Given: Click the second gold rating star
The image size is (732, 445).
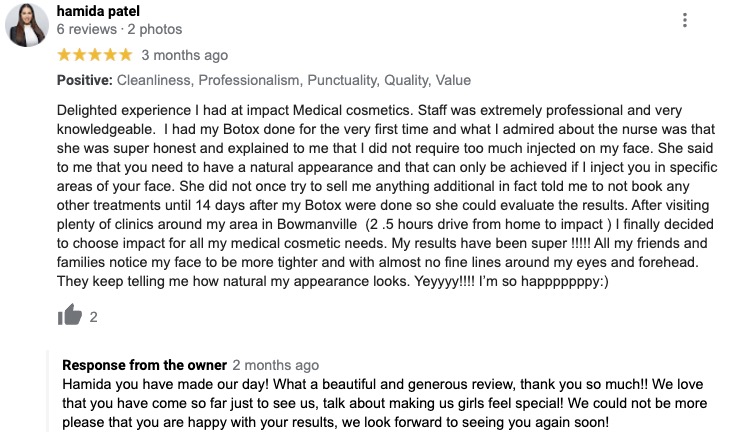Looking at the screenshot, I should [x=80, y=55].
